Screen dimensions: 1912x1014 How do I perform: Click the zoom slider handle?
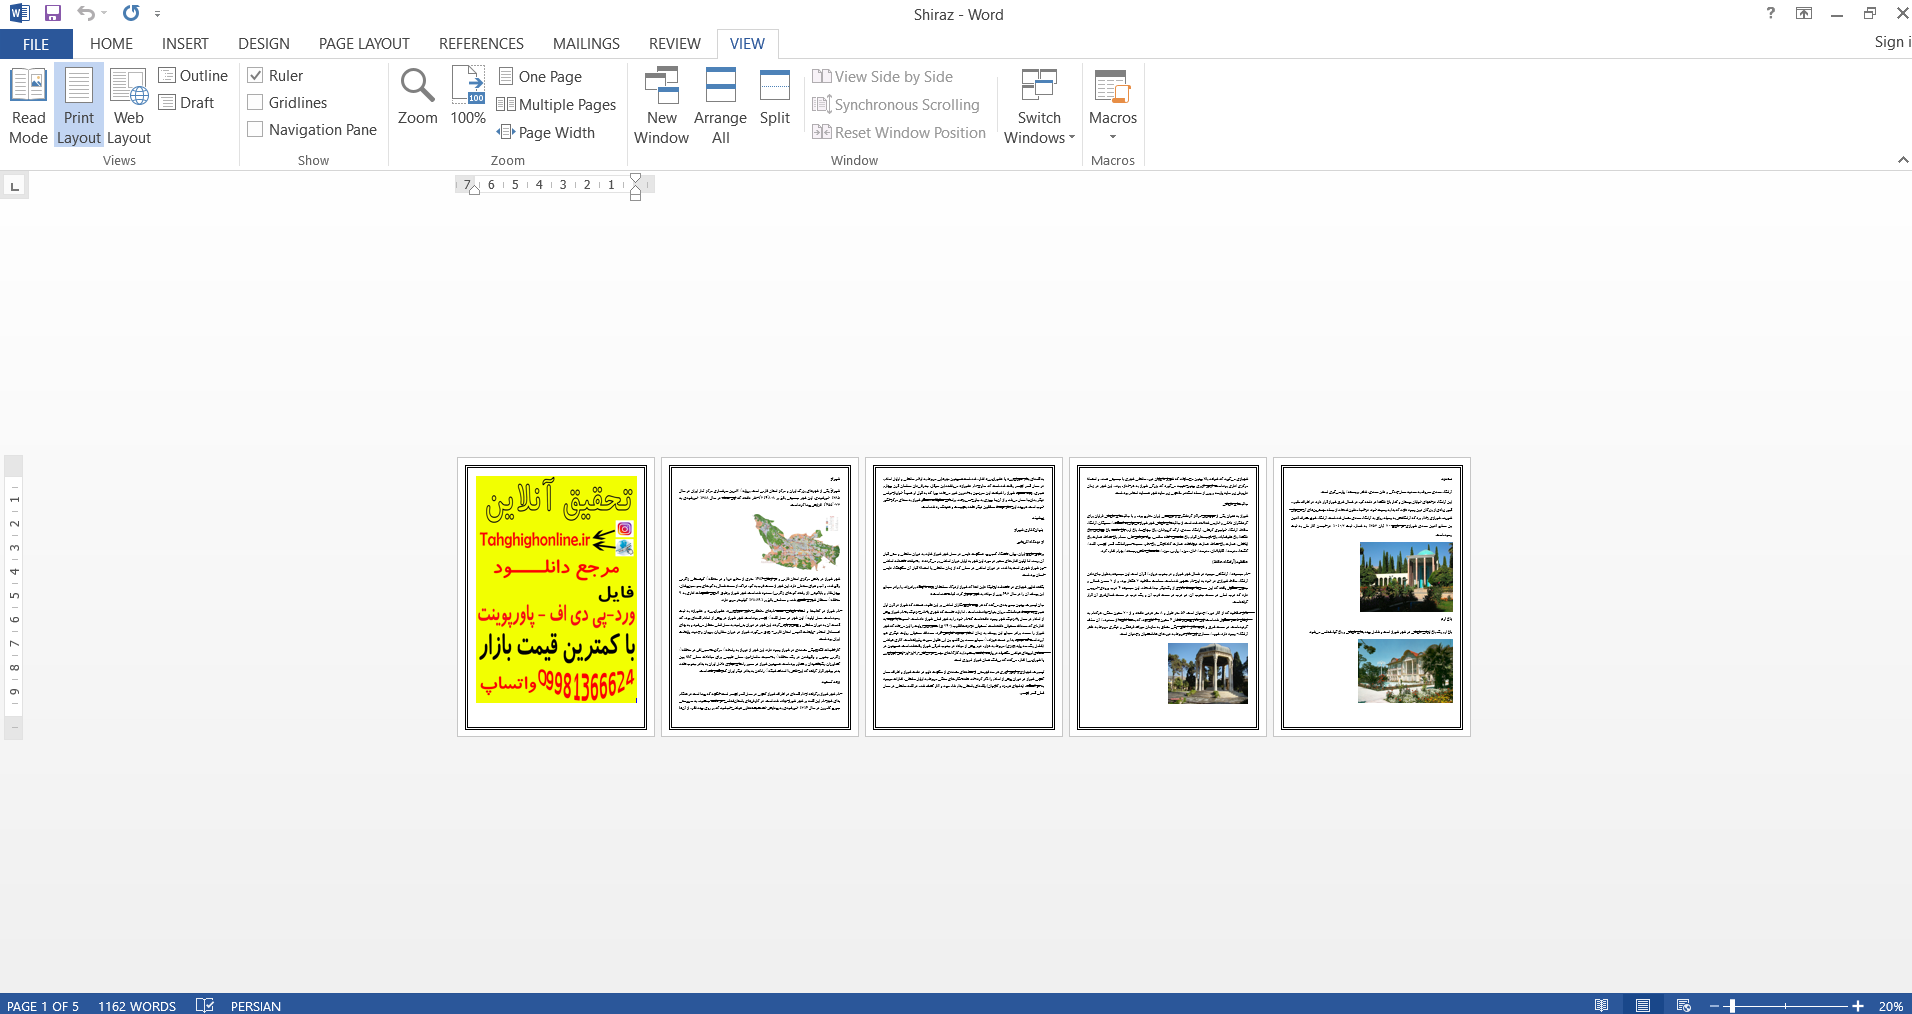pyautogui.click(x=1732, y=1006)
